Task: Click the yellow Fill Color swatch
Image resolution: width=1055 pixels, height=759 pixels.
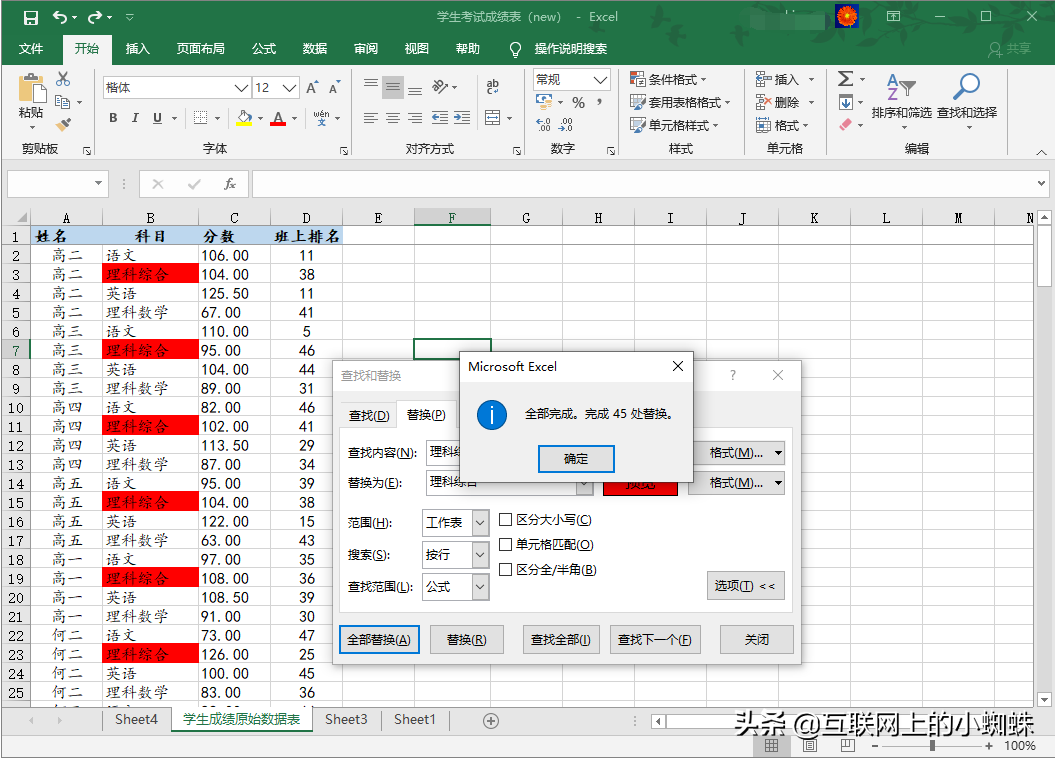Action: click(x=244, y=118)
